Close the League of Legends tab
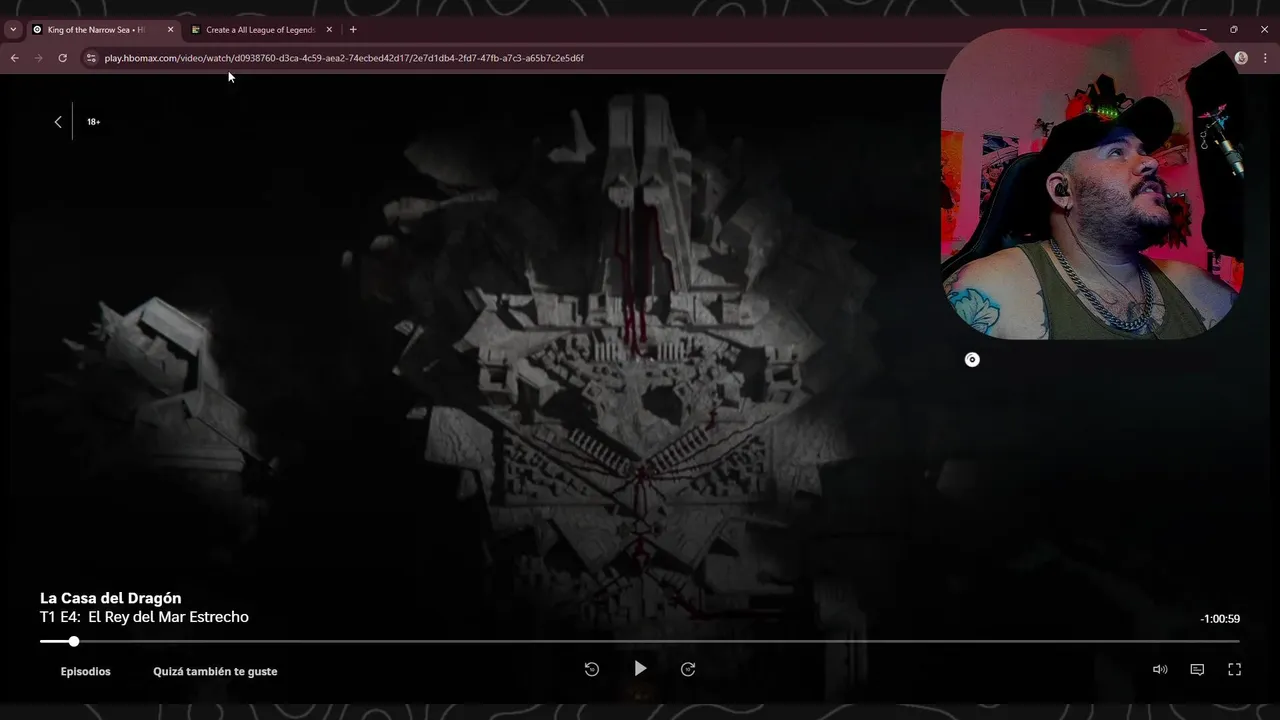Image resolution: width=1280 pixels, height=720 pixels. (x=329, y=30)
